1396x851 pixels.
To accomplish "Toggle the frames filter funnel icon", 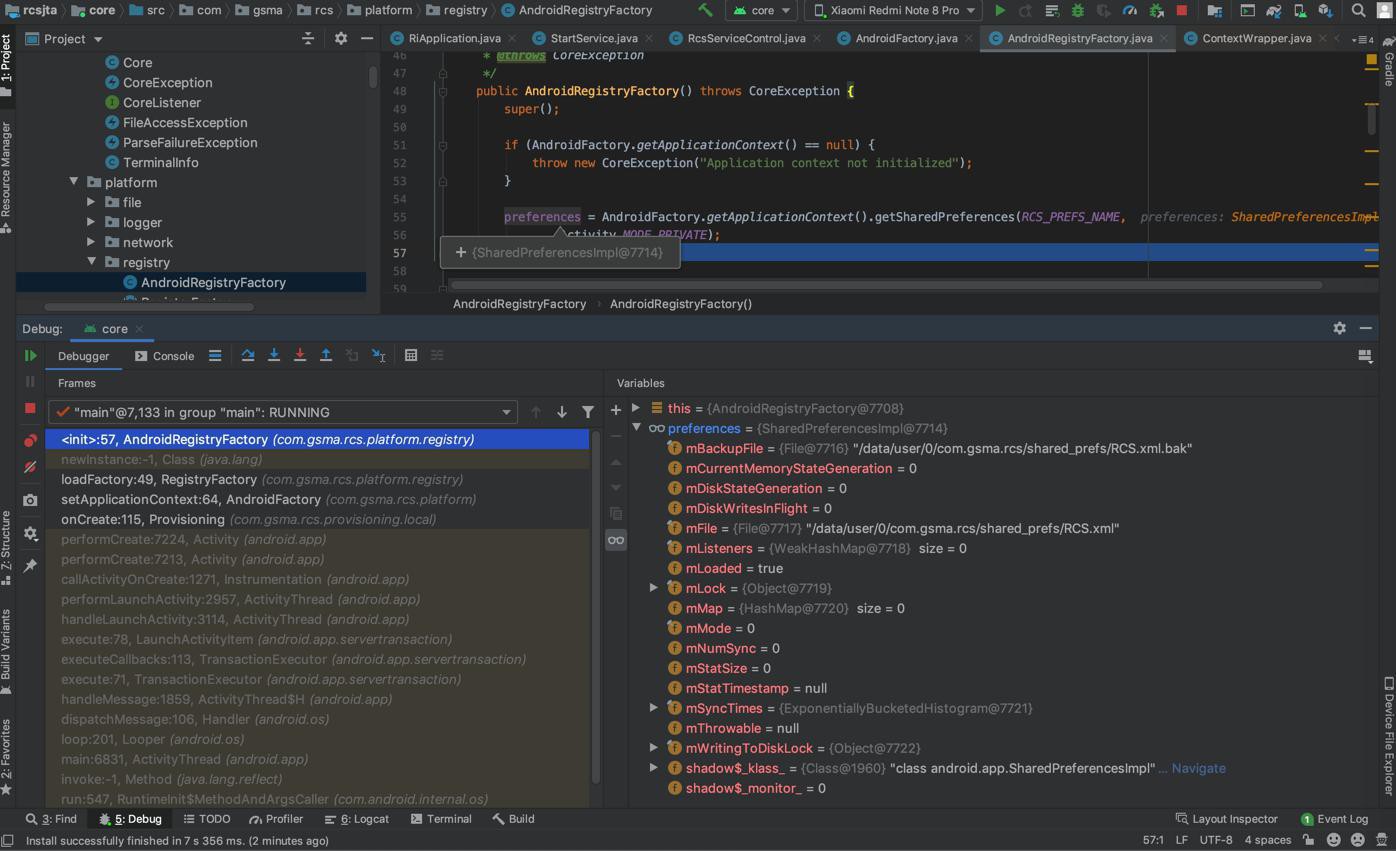I will pyautogui.click(x=588, y=412).
